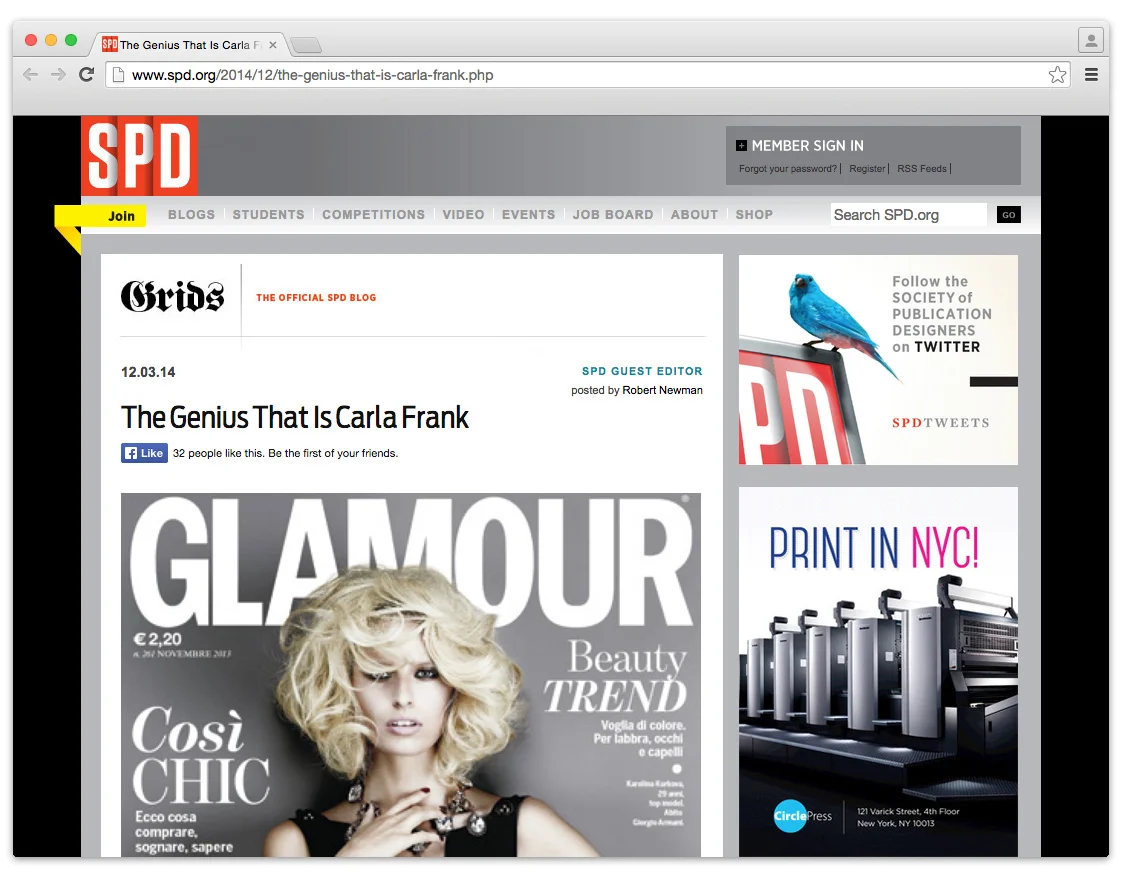
Task: Open a new browser tab
Action: coord(306,45)
